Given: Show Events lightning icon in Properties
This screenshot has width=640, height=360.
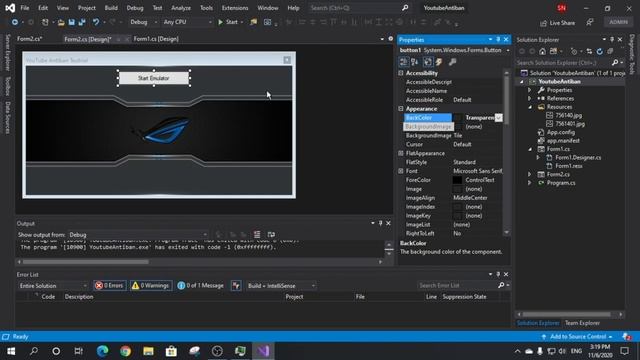Looking at the screenshot, I should 439,62.
